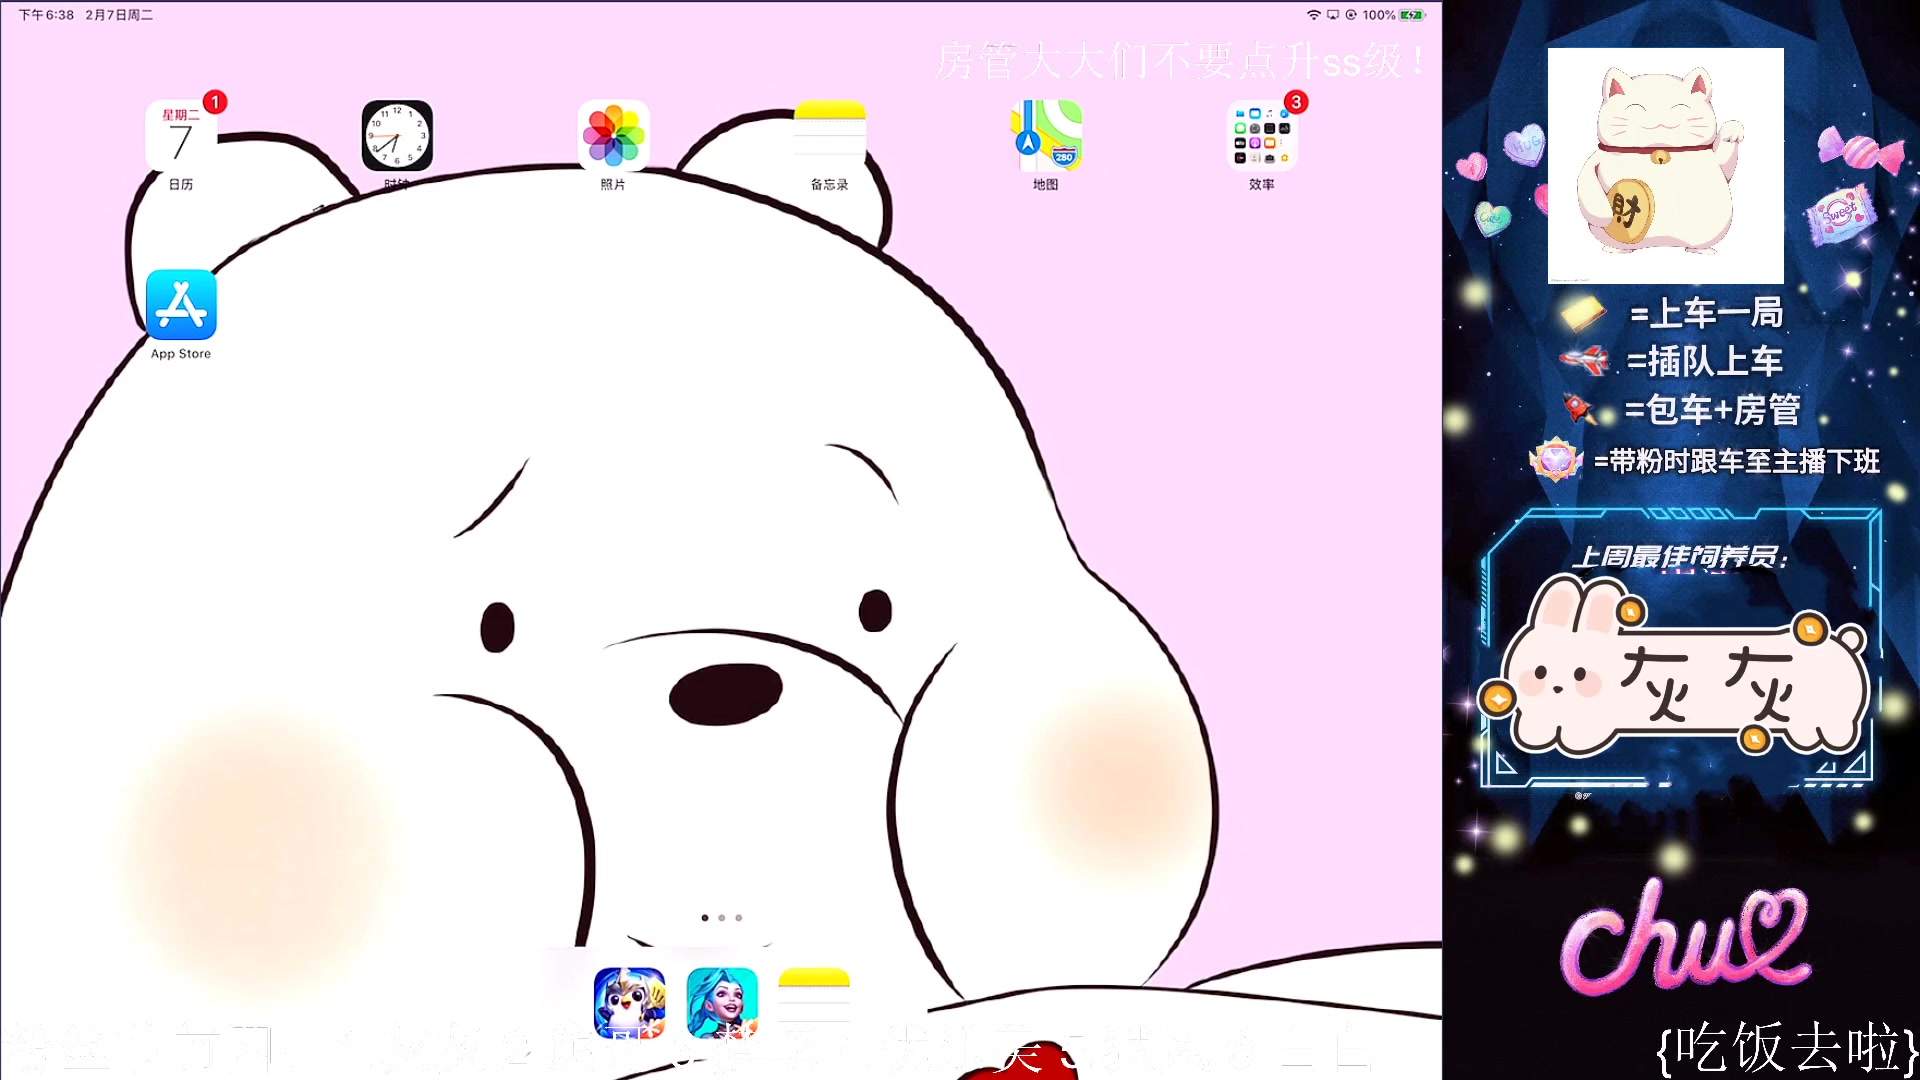The height and width of the screenshot is (1080, 1920).
Task: Click the lucky cat image
Action: tap(1665, 166)
